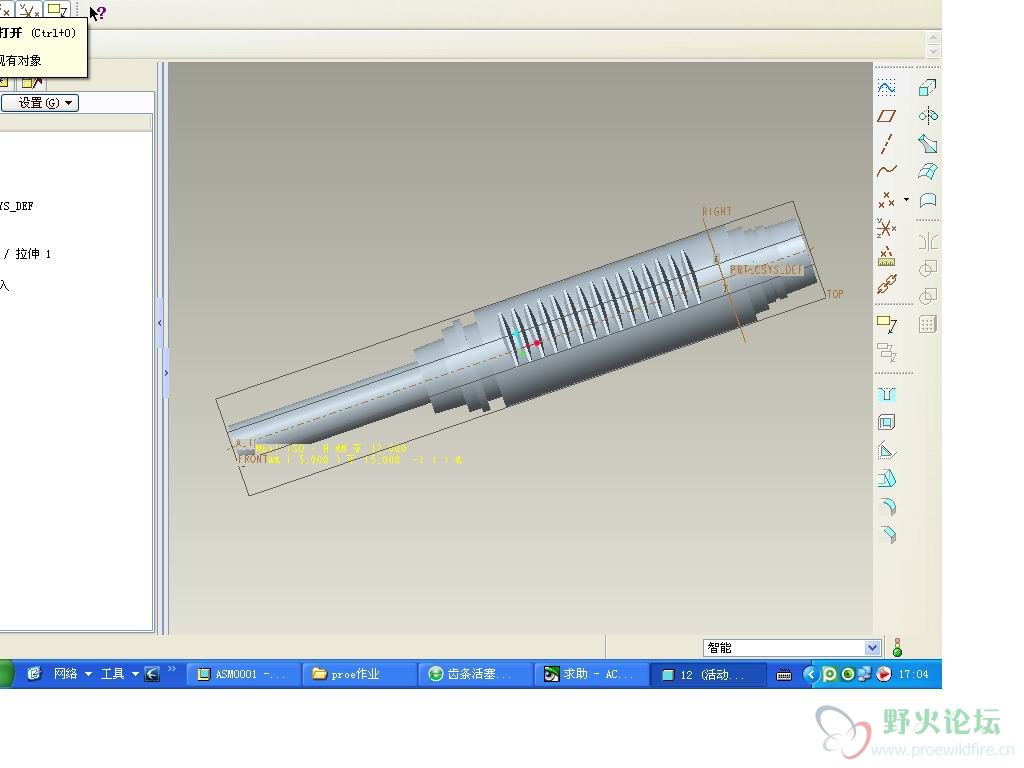
Task: Click the FRONT datum plane label
Action: click(x=252, y=459)
